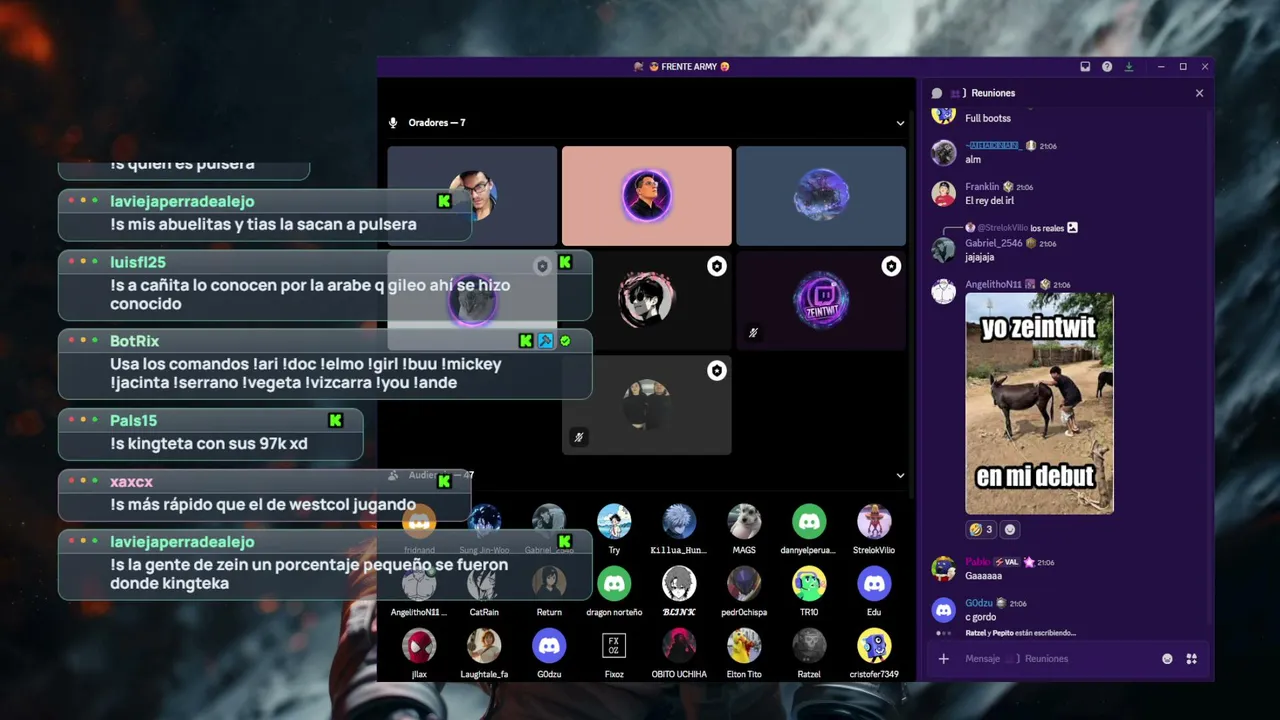Select the speaker tile with sunglasses avatar

coord(646,300)
